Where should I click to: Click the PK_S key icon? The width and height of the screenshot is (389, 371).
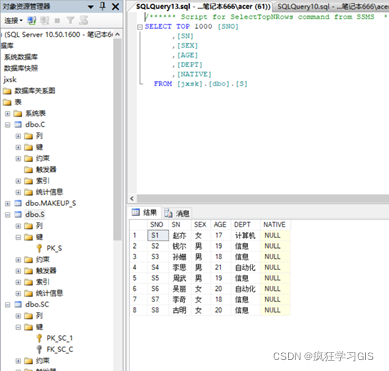click(x=39, y=248)
